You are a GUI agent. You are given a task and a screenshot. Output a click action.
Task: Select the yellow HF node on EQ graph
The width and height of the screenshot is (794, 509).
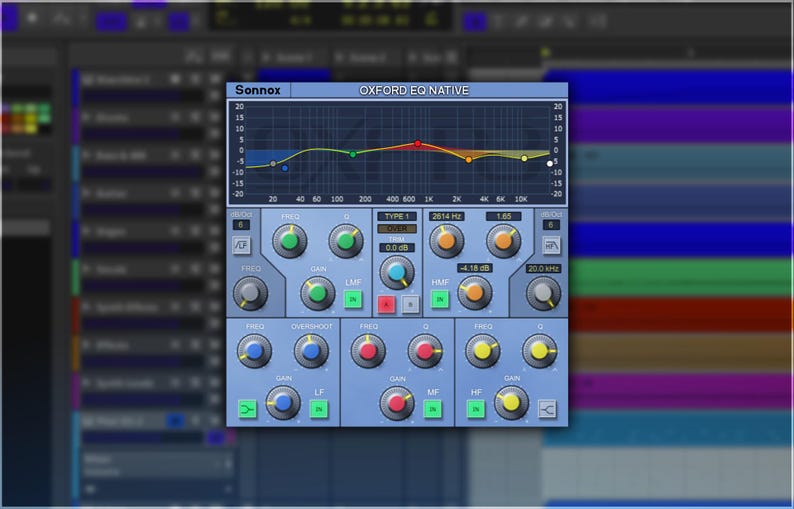pos(524,159)
